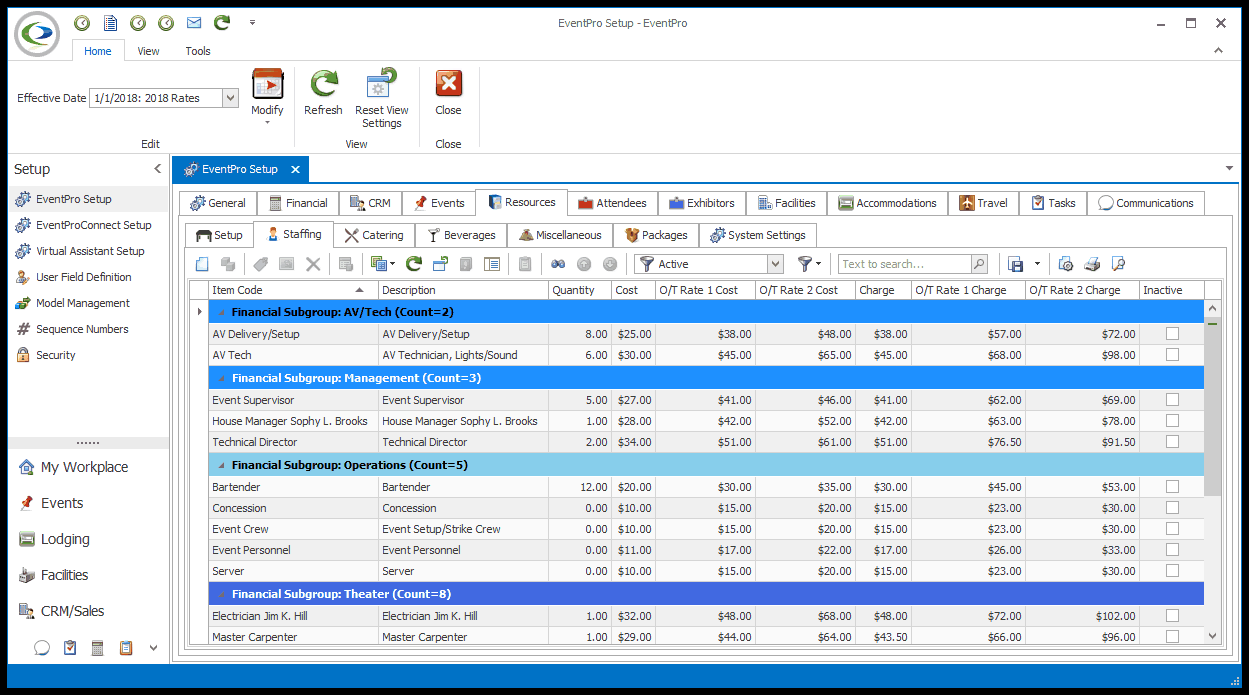Click the chat bubble icon in navigation footer
Image resolution: width=1249 pixels, height=695 pixels.
(x=42, y=648)
